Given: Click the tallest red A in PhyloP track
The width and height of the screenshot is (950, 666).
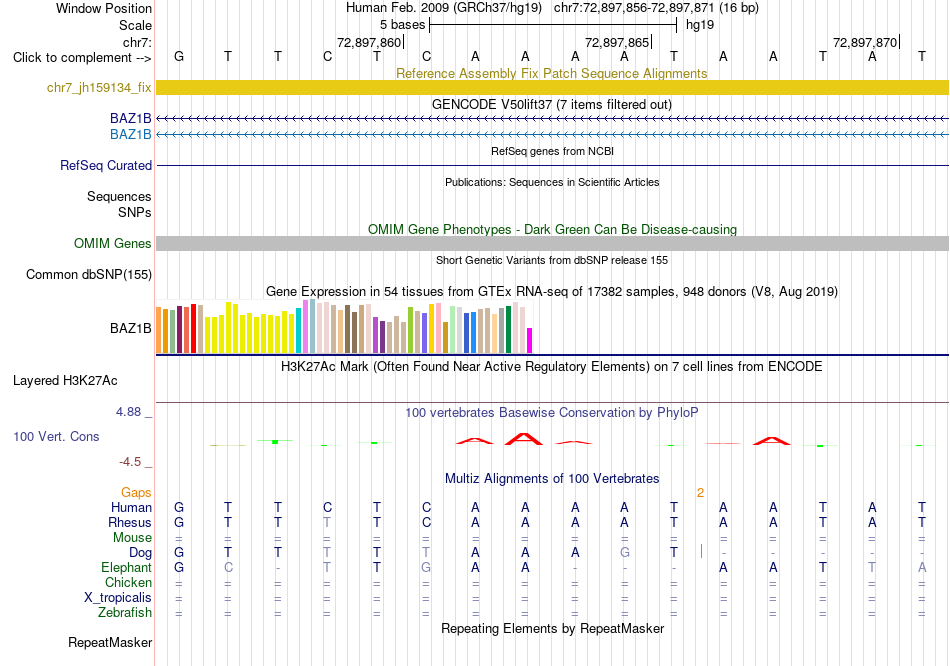Looking at the screenshot, I should (x=524, y=439).
